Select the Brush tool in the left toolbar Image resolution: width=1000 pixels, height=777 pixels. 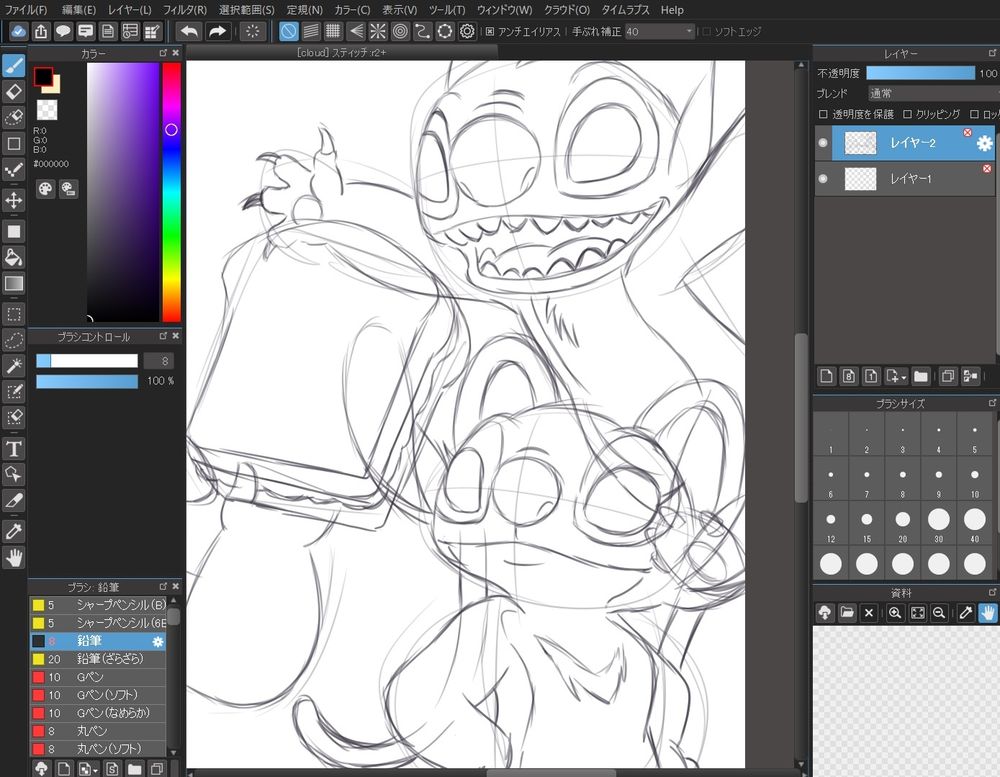tap(14, 65)
